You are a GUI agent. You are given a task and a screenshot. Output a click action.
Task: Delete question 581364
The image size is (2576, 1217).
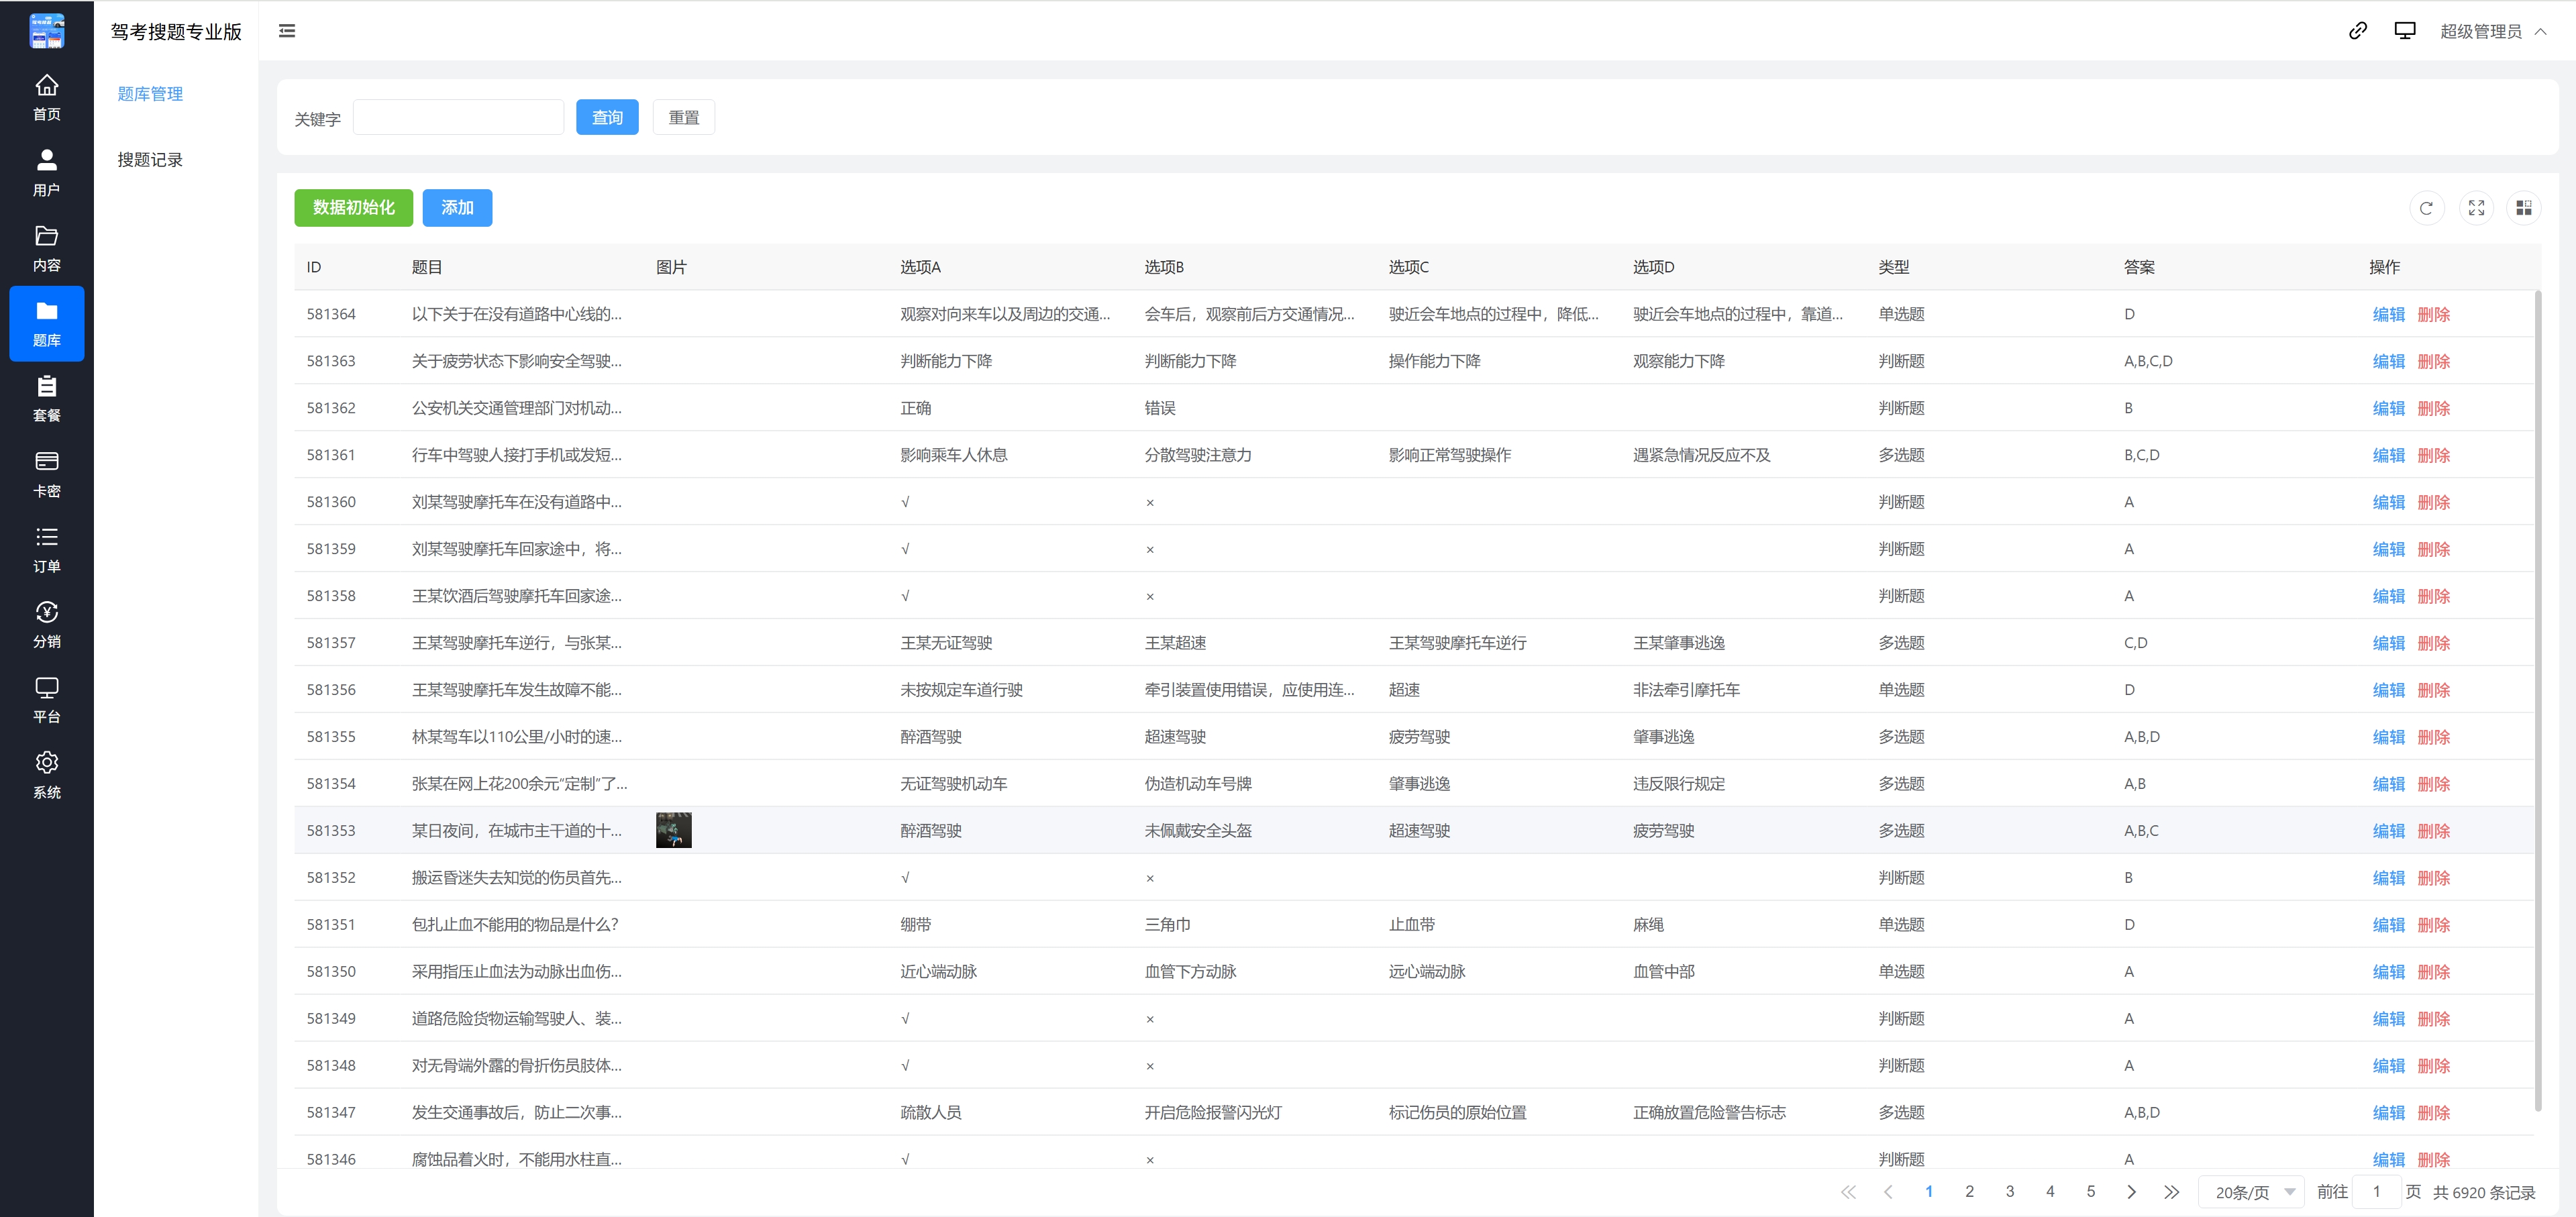tap(2433, 315)
